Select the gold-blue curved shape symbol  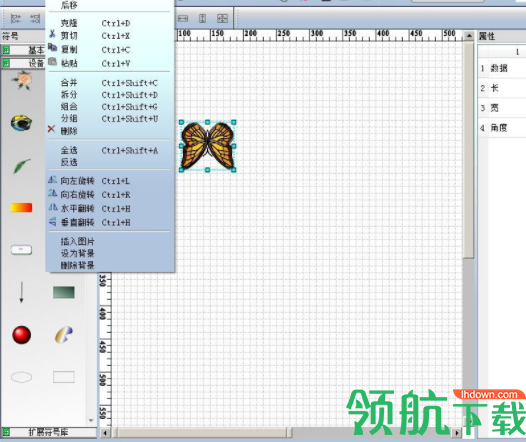pyautogui.click(x=64, y=335)
